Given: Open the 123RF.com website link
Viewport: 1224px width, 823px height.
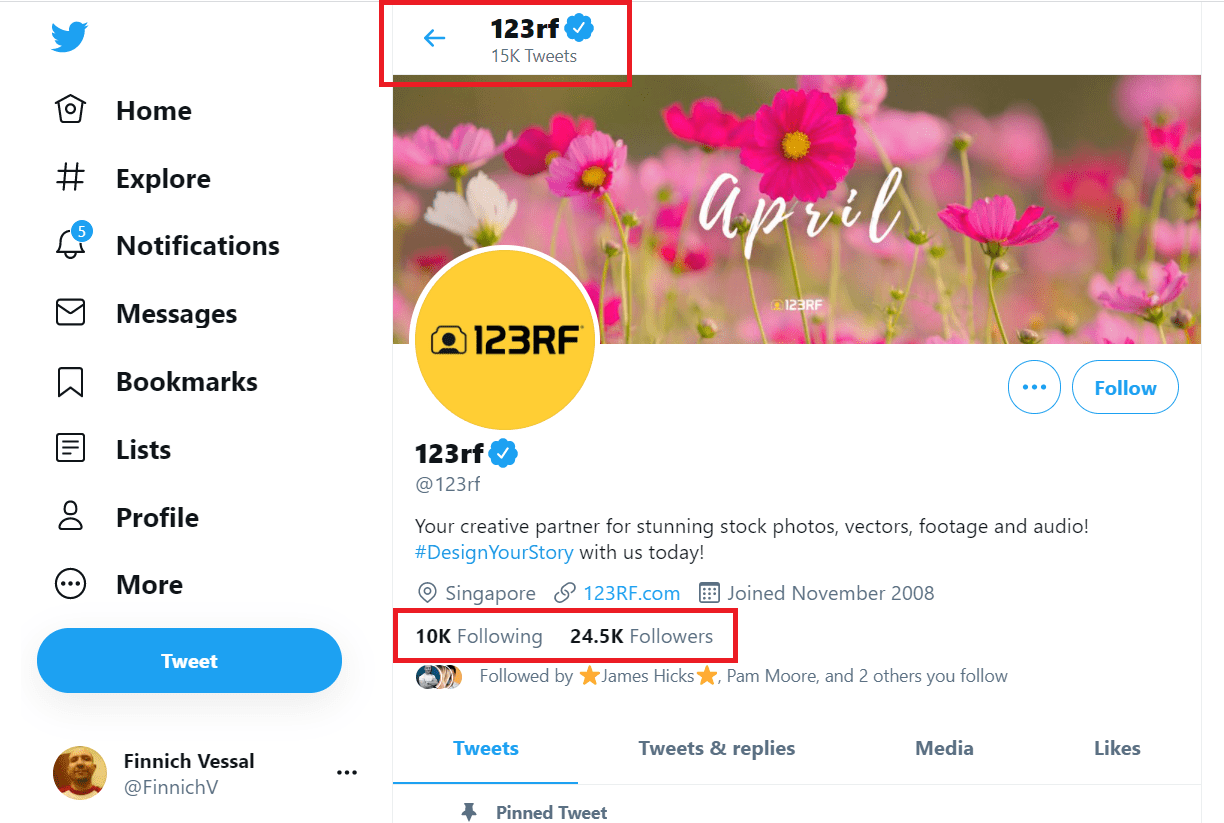Looking at the screenshot, I should coord(631,593).
